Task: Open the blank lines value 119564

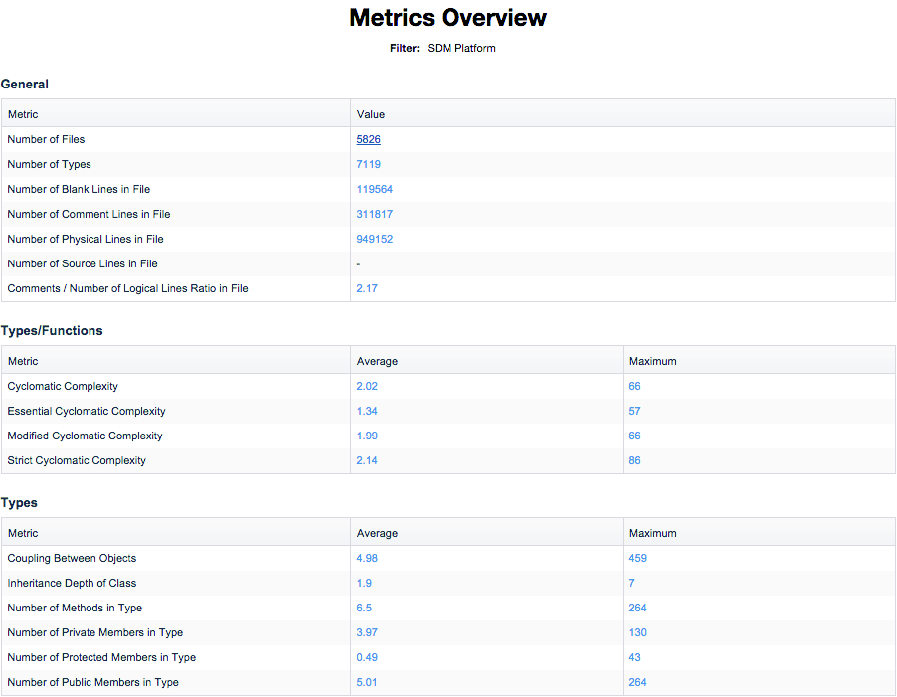Action: pos(375,189)
